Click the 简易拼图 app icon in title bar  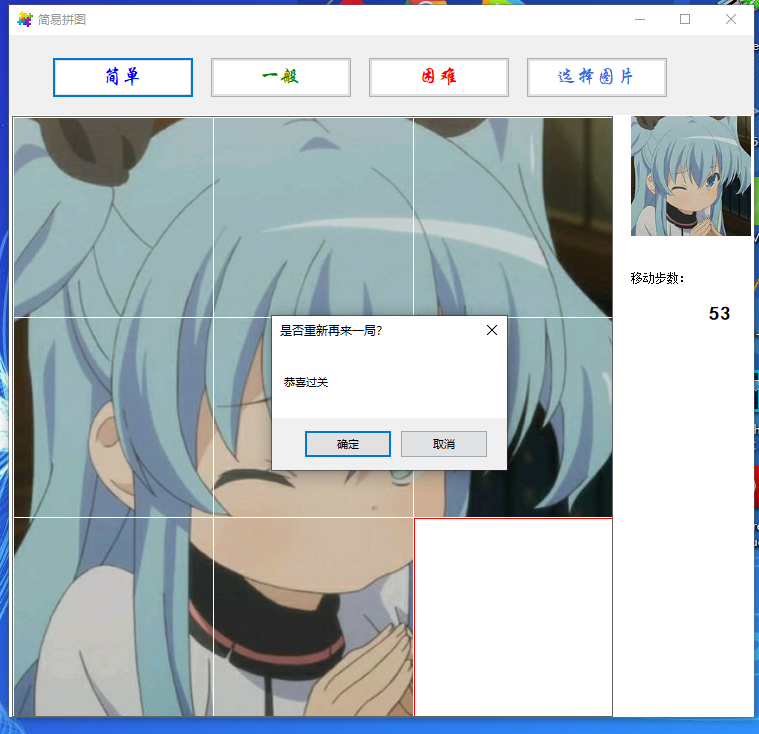click(24, 19)
